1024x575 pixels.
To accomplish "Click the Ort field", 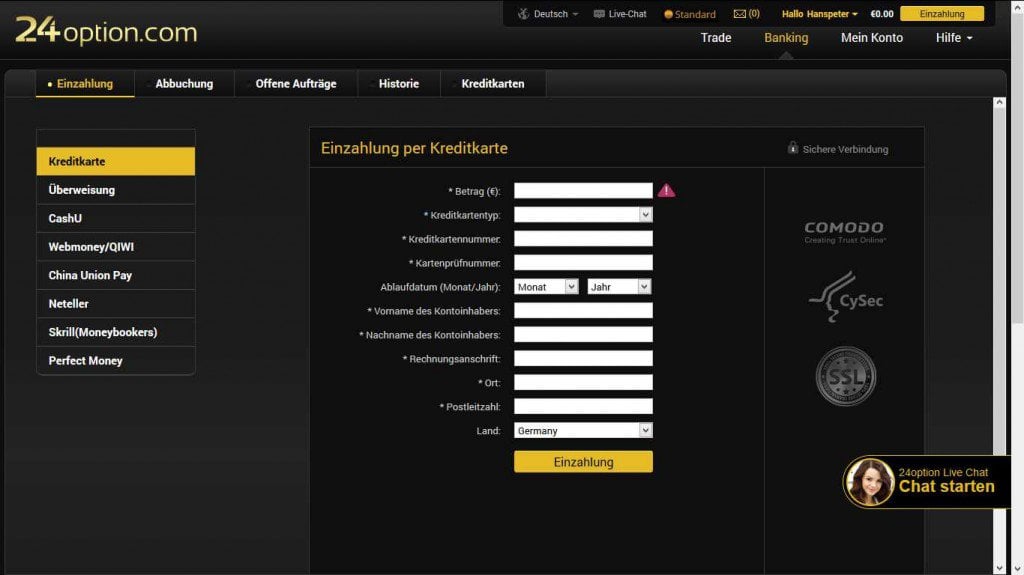I will pyautogui.click(x=583, y=382).
